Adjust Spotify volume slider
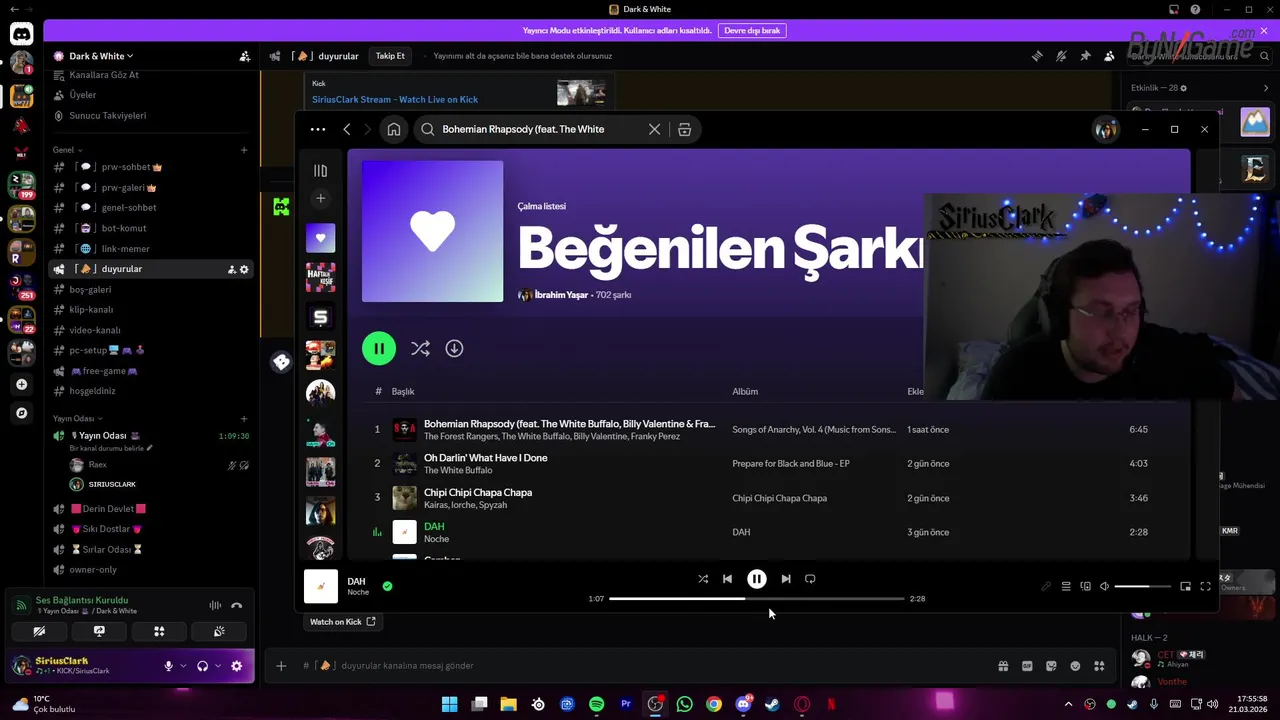 pyautogui.click(x=1142, y=586)
